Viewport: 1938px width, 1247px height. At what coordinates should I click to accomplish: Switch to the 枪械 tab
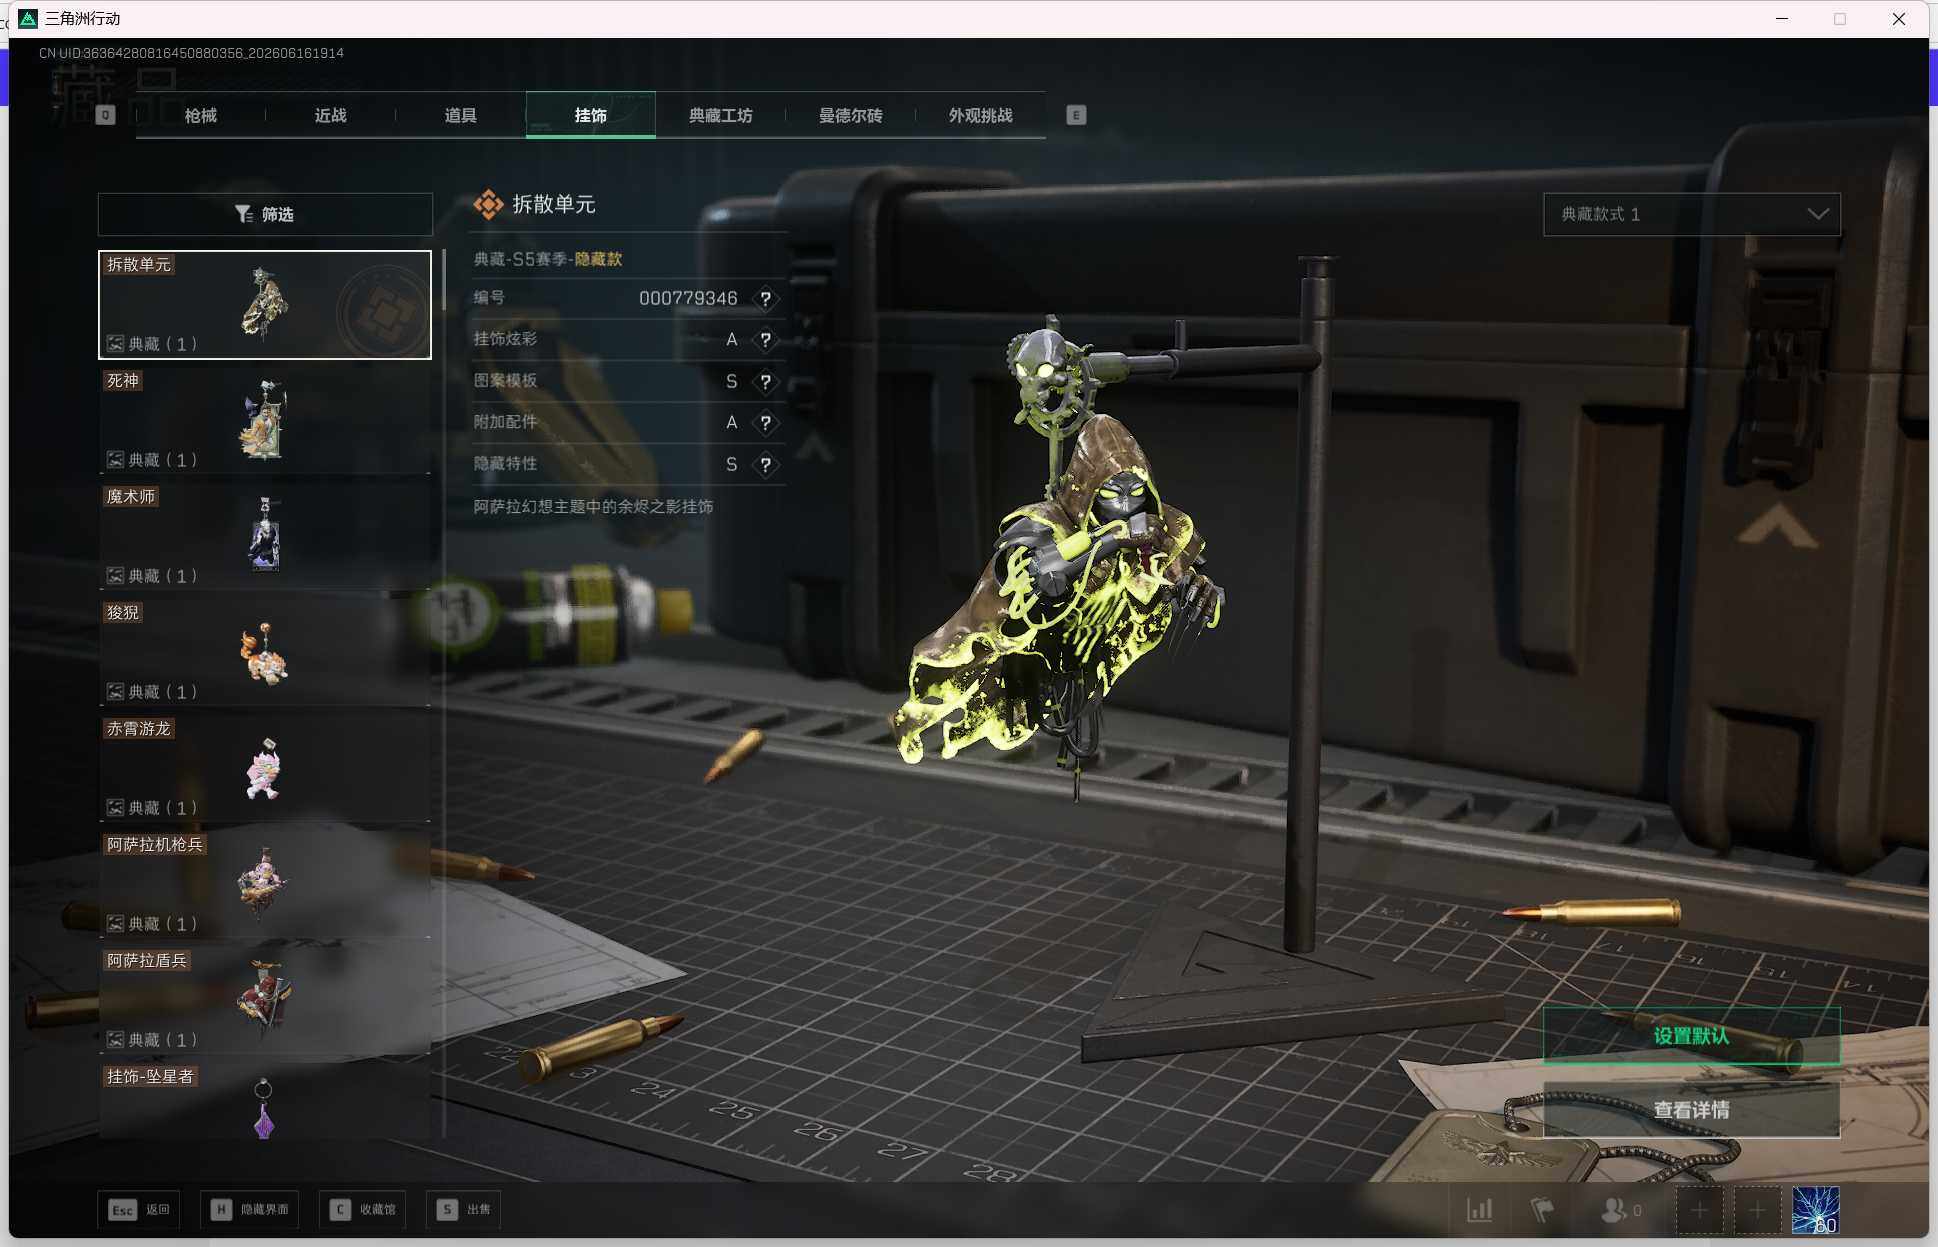(x=201, y=115)
